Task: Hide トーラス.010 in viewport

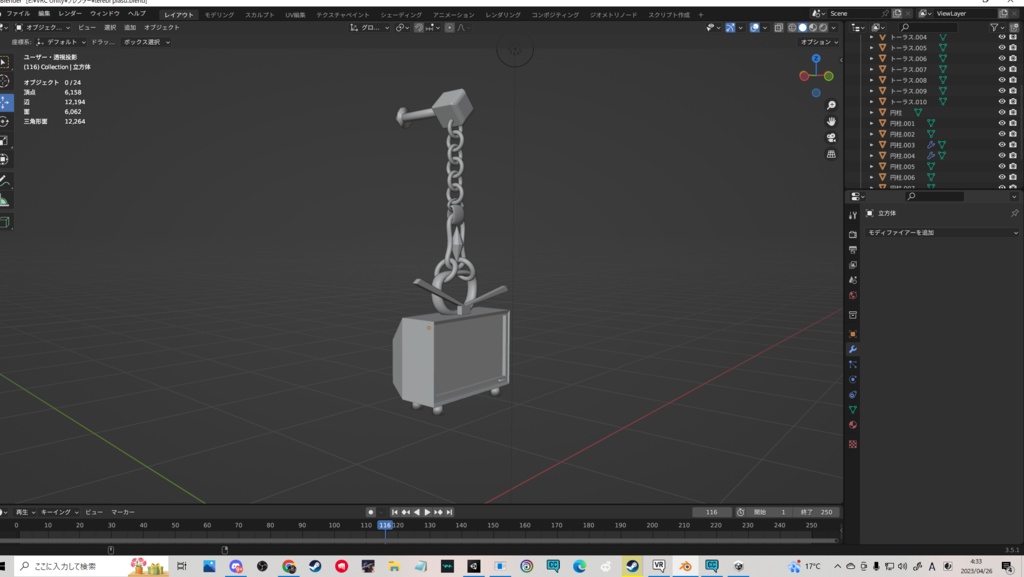Action: (x=1002, y=102)
